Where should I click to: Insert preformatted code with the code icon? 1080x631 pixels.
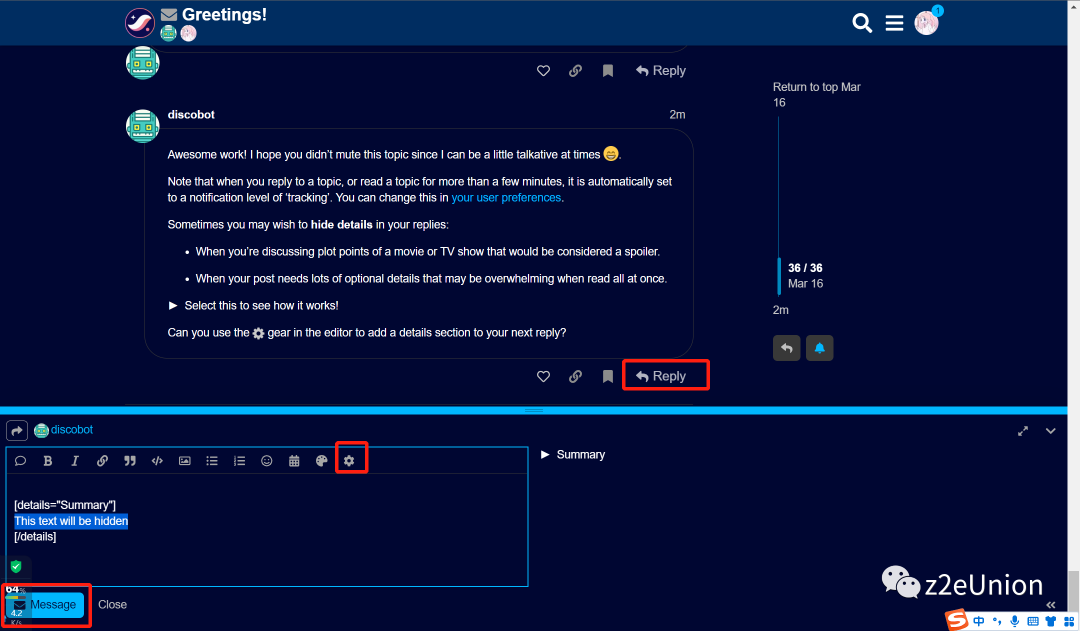(157, 461)
